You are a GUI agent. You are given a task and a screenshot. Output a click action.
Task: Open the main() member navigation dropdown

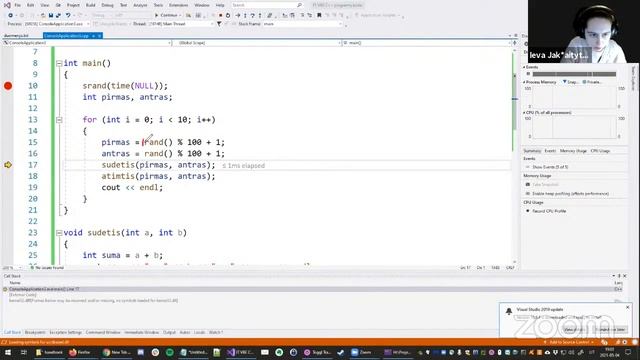point(426,43)
